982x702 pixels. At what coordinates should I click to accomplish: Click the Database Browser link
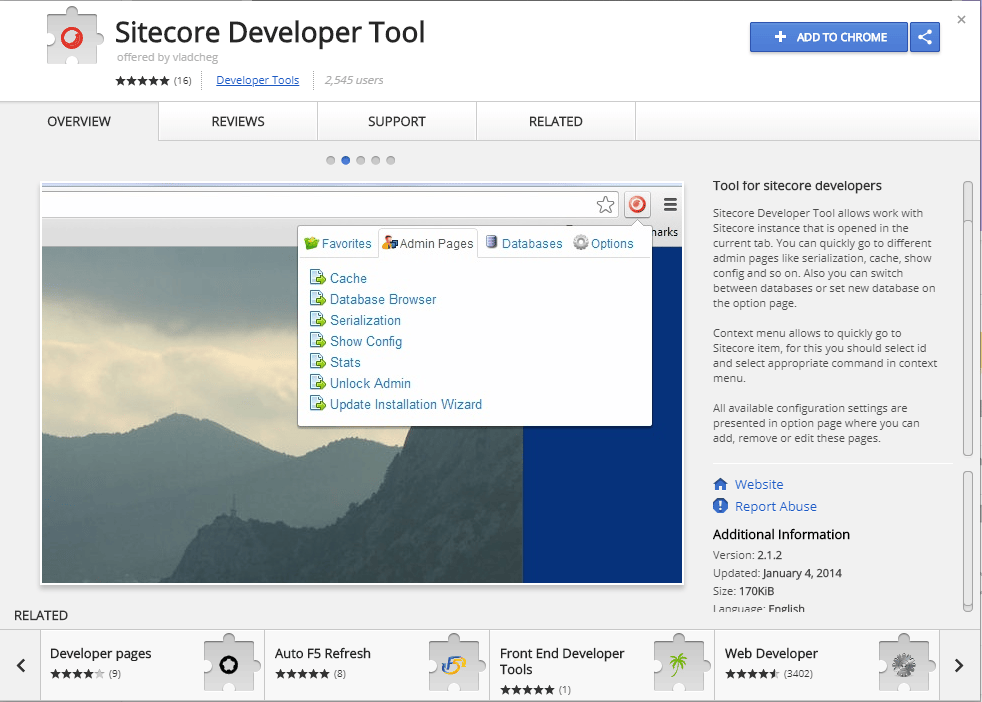coord(383,299)
